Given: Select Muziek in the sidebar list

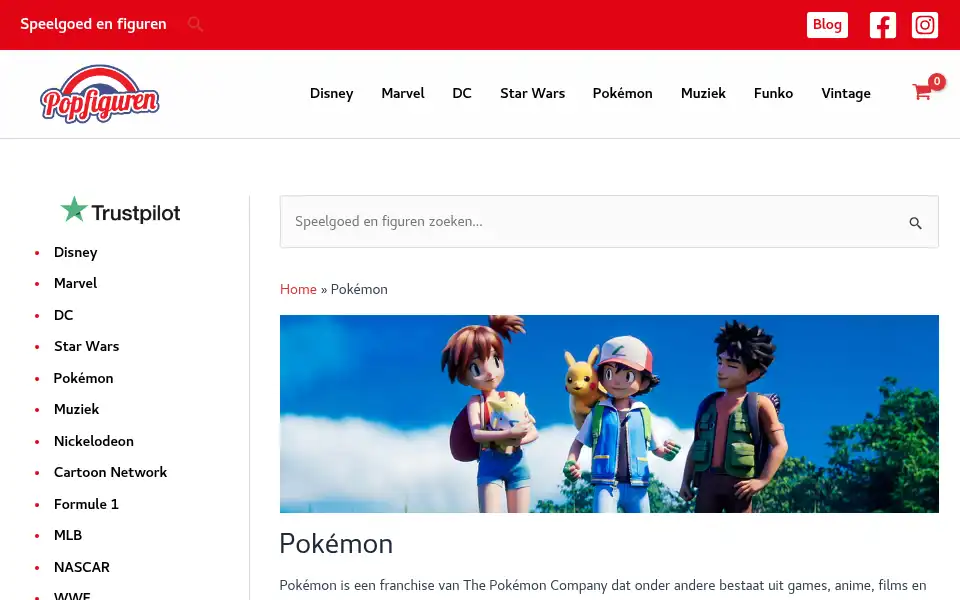Looking at the screenshot, I should (x=77, y=410).
